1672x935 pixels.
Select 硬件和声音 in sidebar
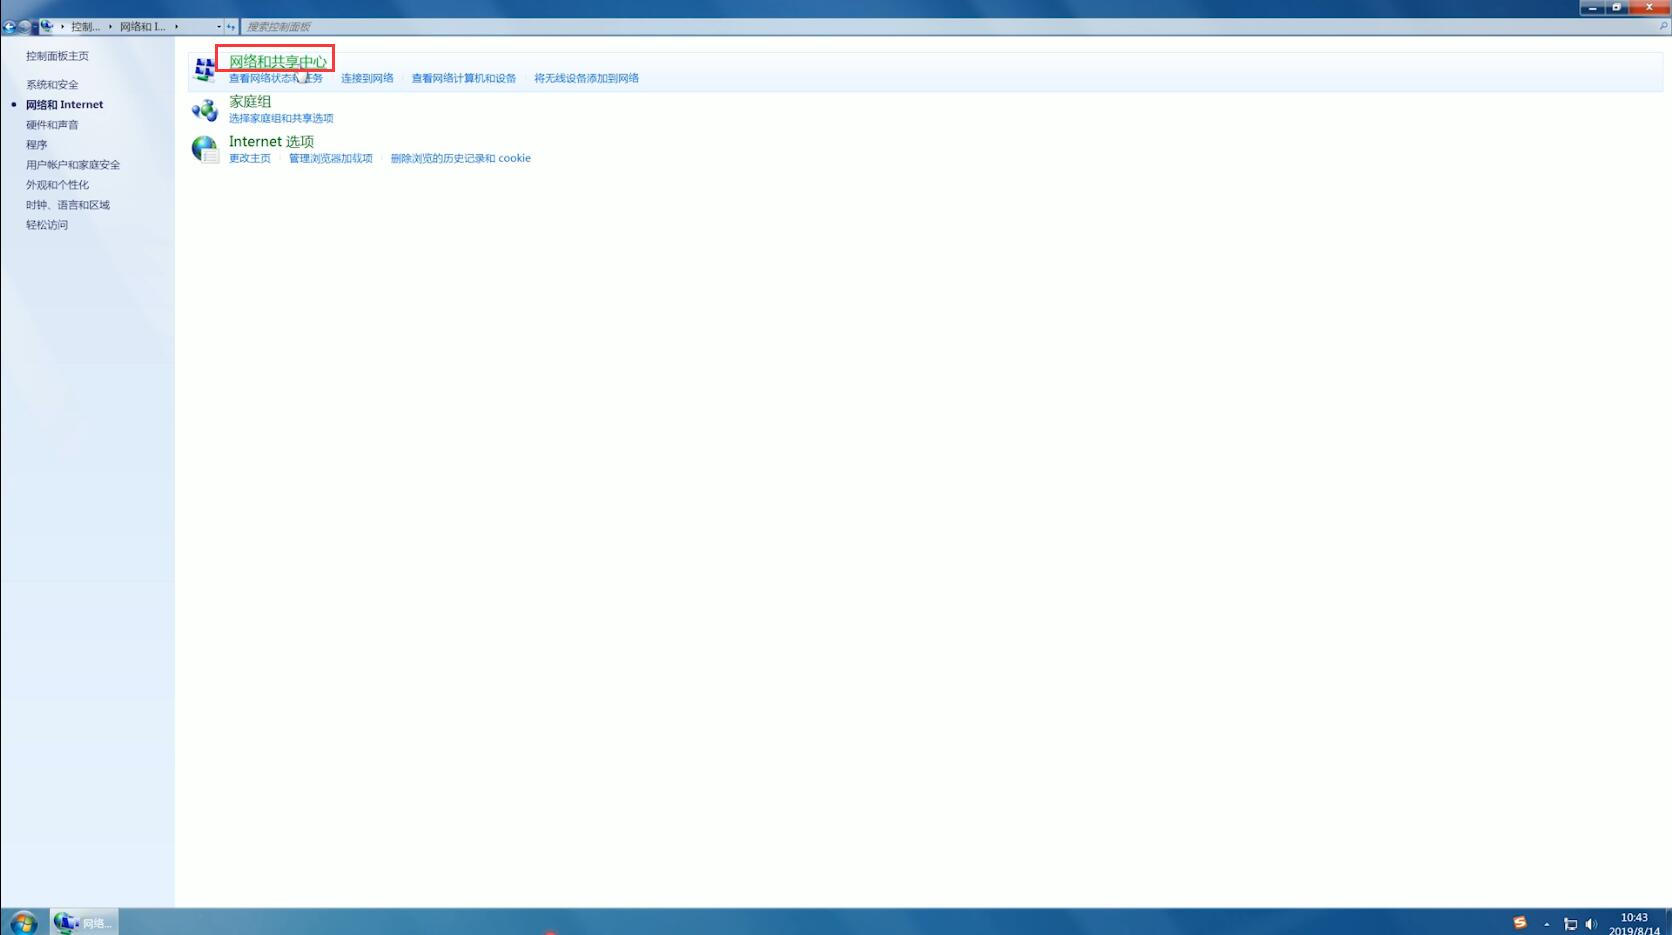point(52,125)
